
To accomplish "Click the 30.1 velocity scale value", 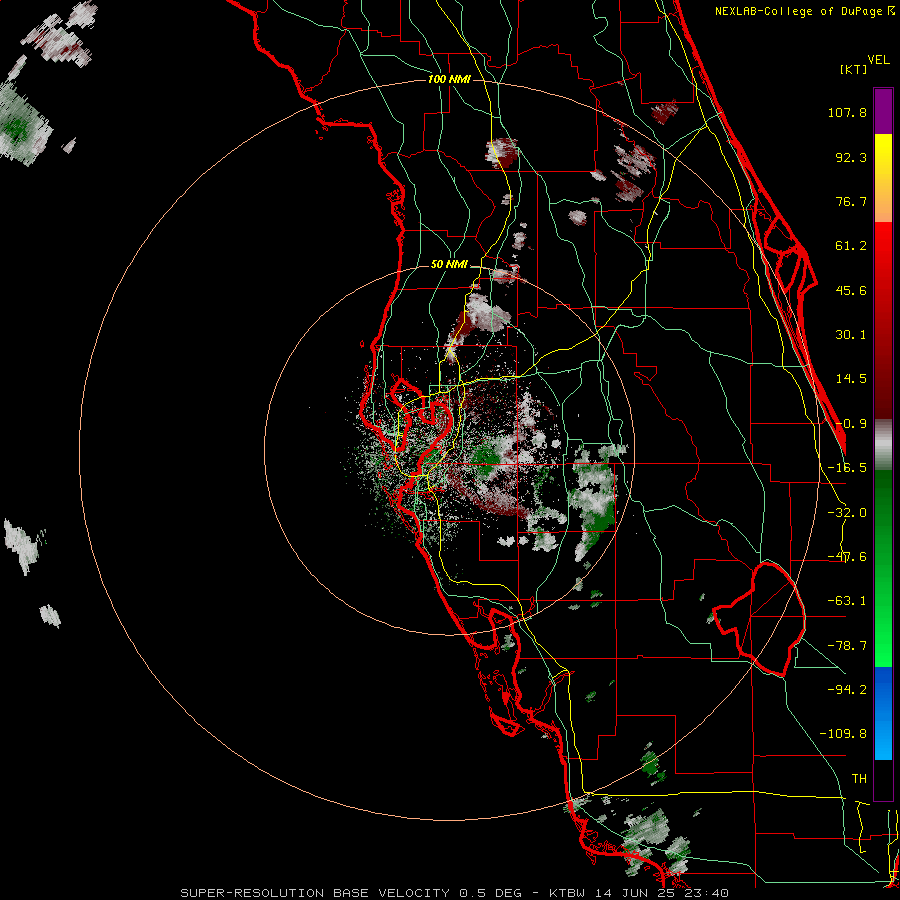I will click(x=851, y=335).
